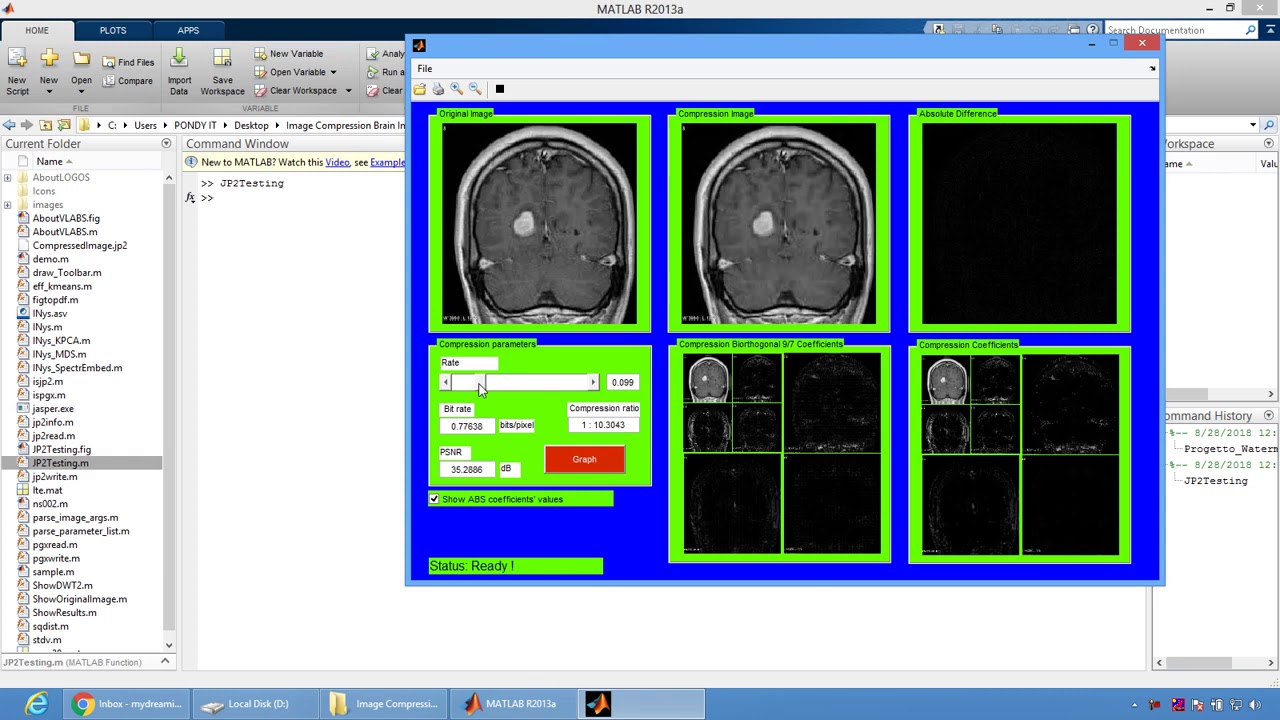Select ShowDWT2.m in Current Folder
The height and width of the screenshot is (720, 1280).
tap(62, 586)
